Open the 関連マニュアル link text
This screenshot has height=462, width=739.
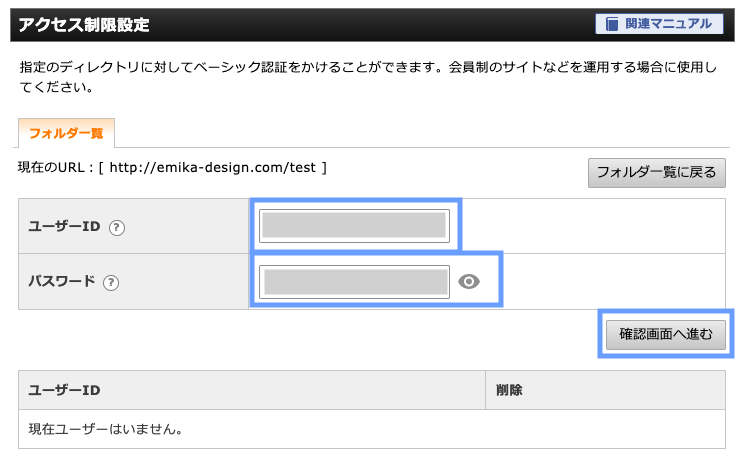(669, 24)
